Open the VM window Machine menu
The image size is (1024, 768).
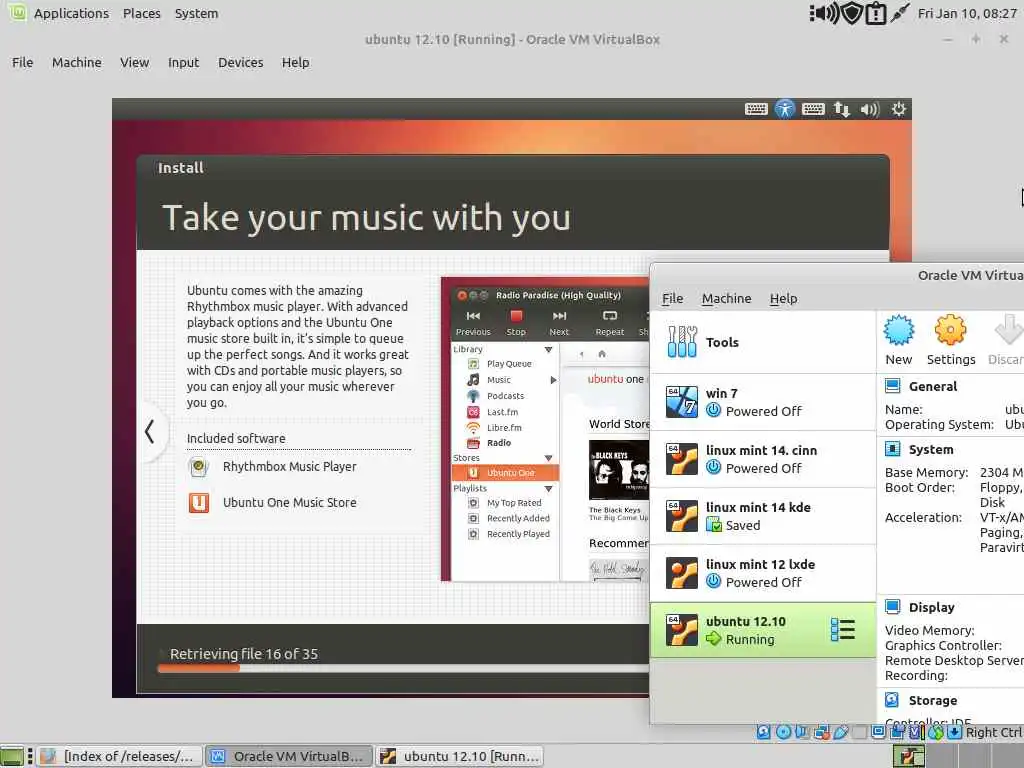click(x=76, y=63)
